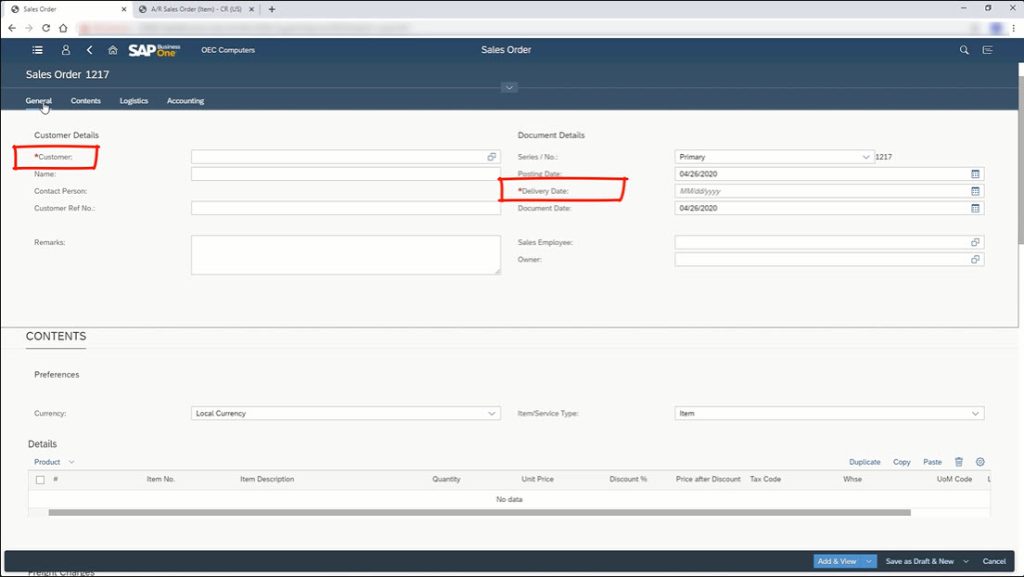Switch to the Accounting tab
The width and height of the screenshot is (1024, 577).
185,101
